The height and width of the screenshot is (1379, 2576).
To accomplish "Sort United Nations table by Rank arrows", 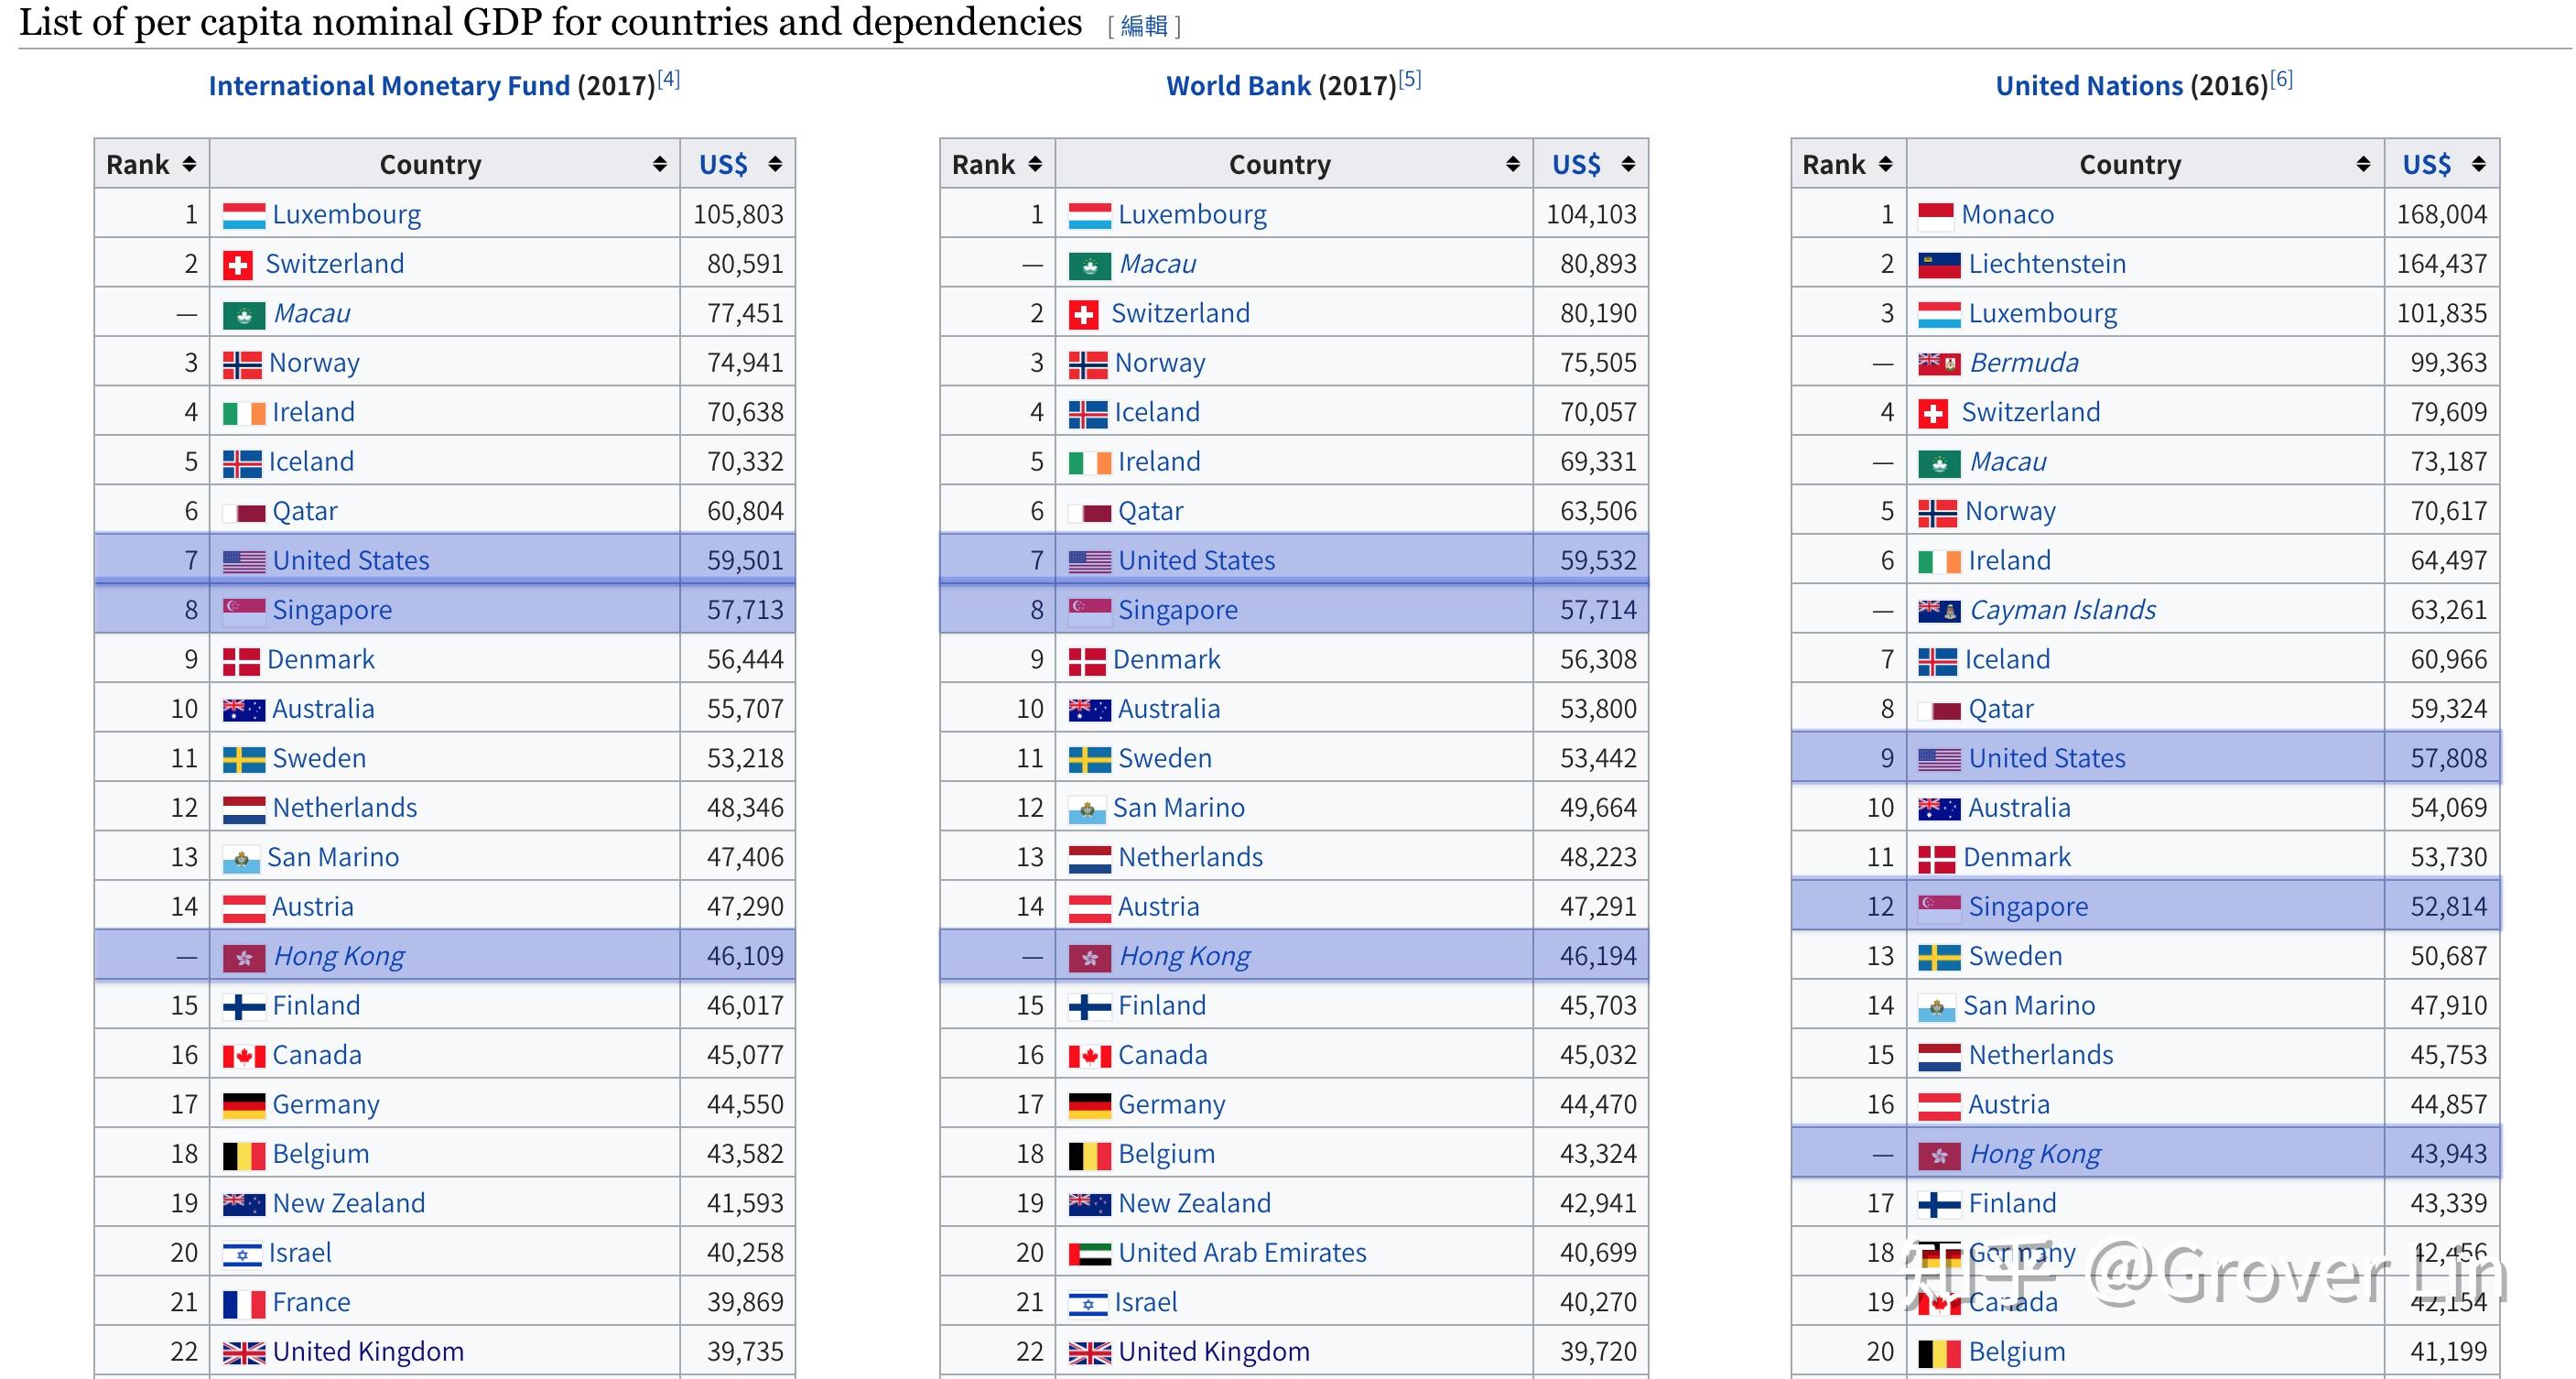I will coord(1885,164).
